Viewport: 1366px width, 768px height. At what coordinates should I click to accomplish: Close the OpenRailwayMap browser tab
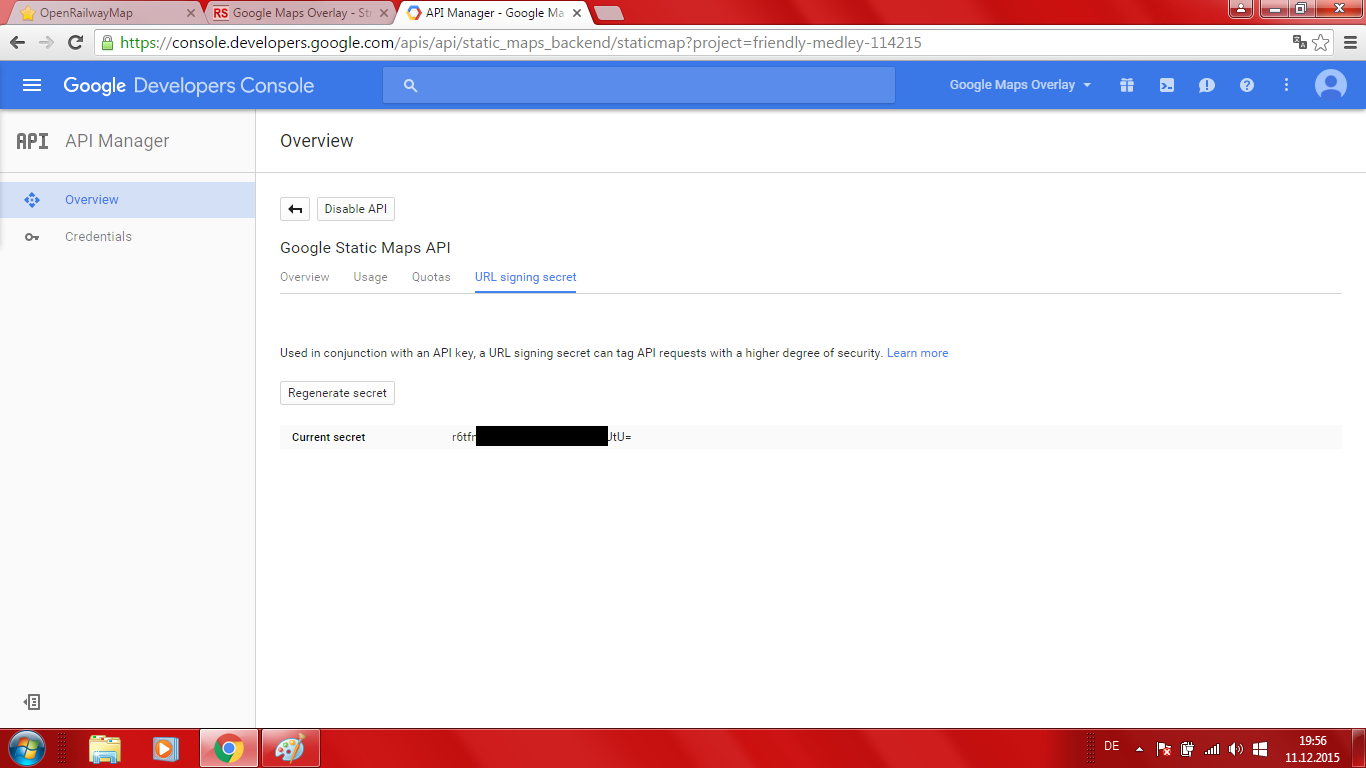tap(191, 13)
